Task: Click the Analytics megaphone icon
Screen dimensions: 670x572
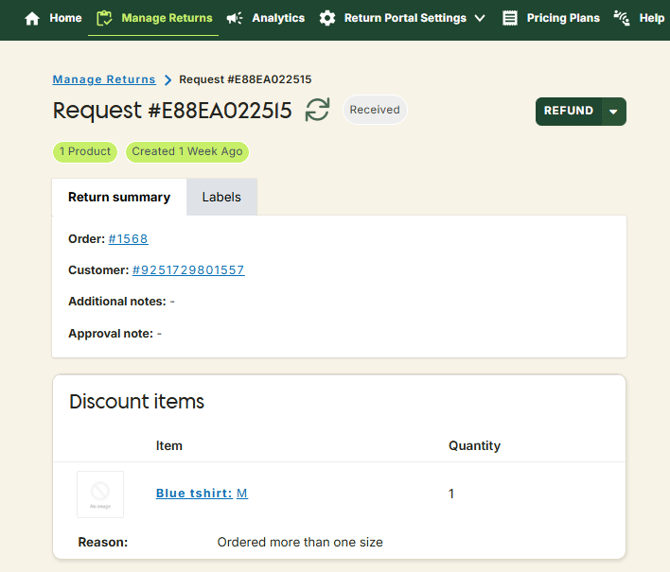Action: [x=235, y=18]
